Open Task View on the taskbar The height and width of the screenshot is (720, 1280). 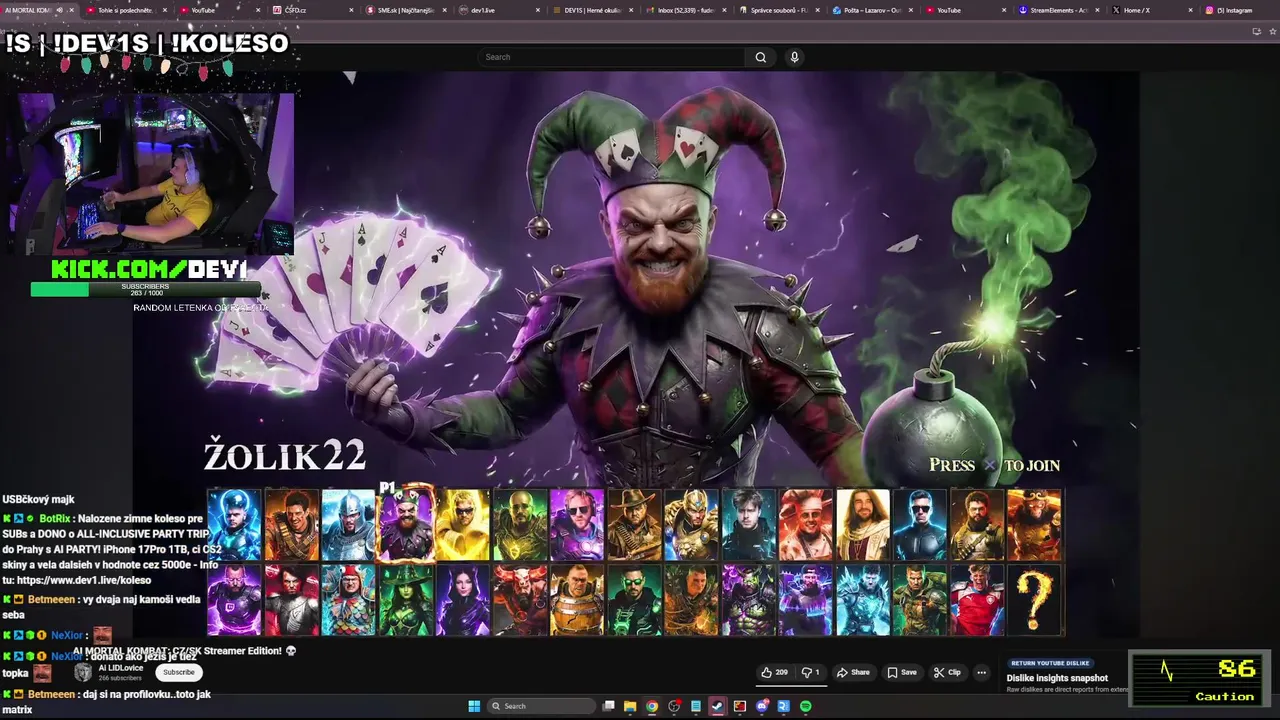tap(608, 706)
